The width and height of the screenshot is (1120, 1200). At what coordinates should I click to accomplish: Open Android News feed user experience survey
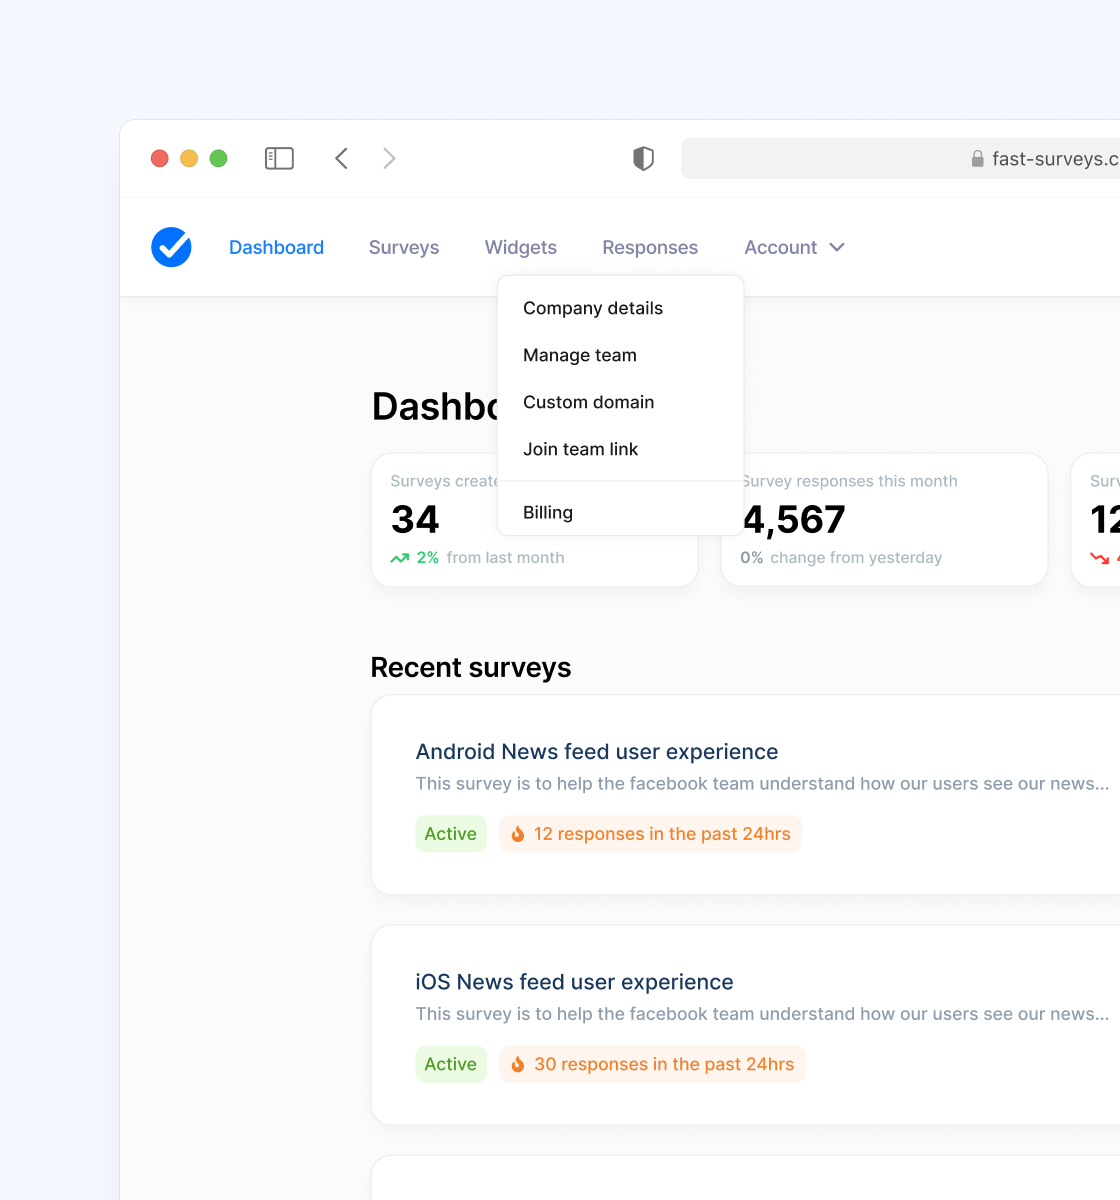pos(597,752)
